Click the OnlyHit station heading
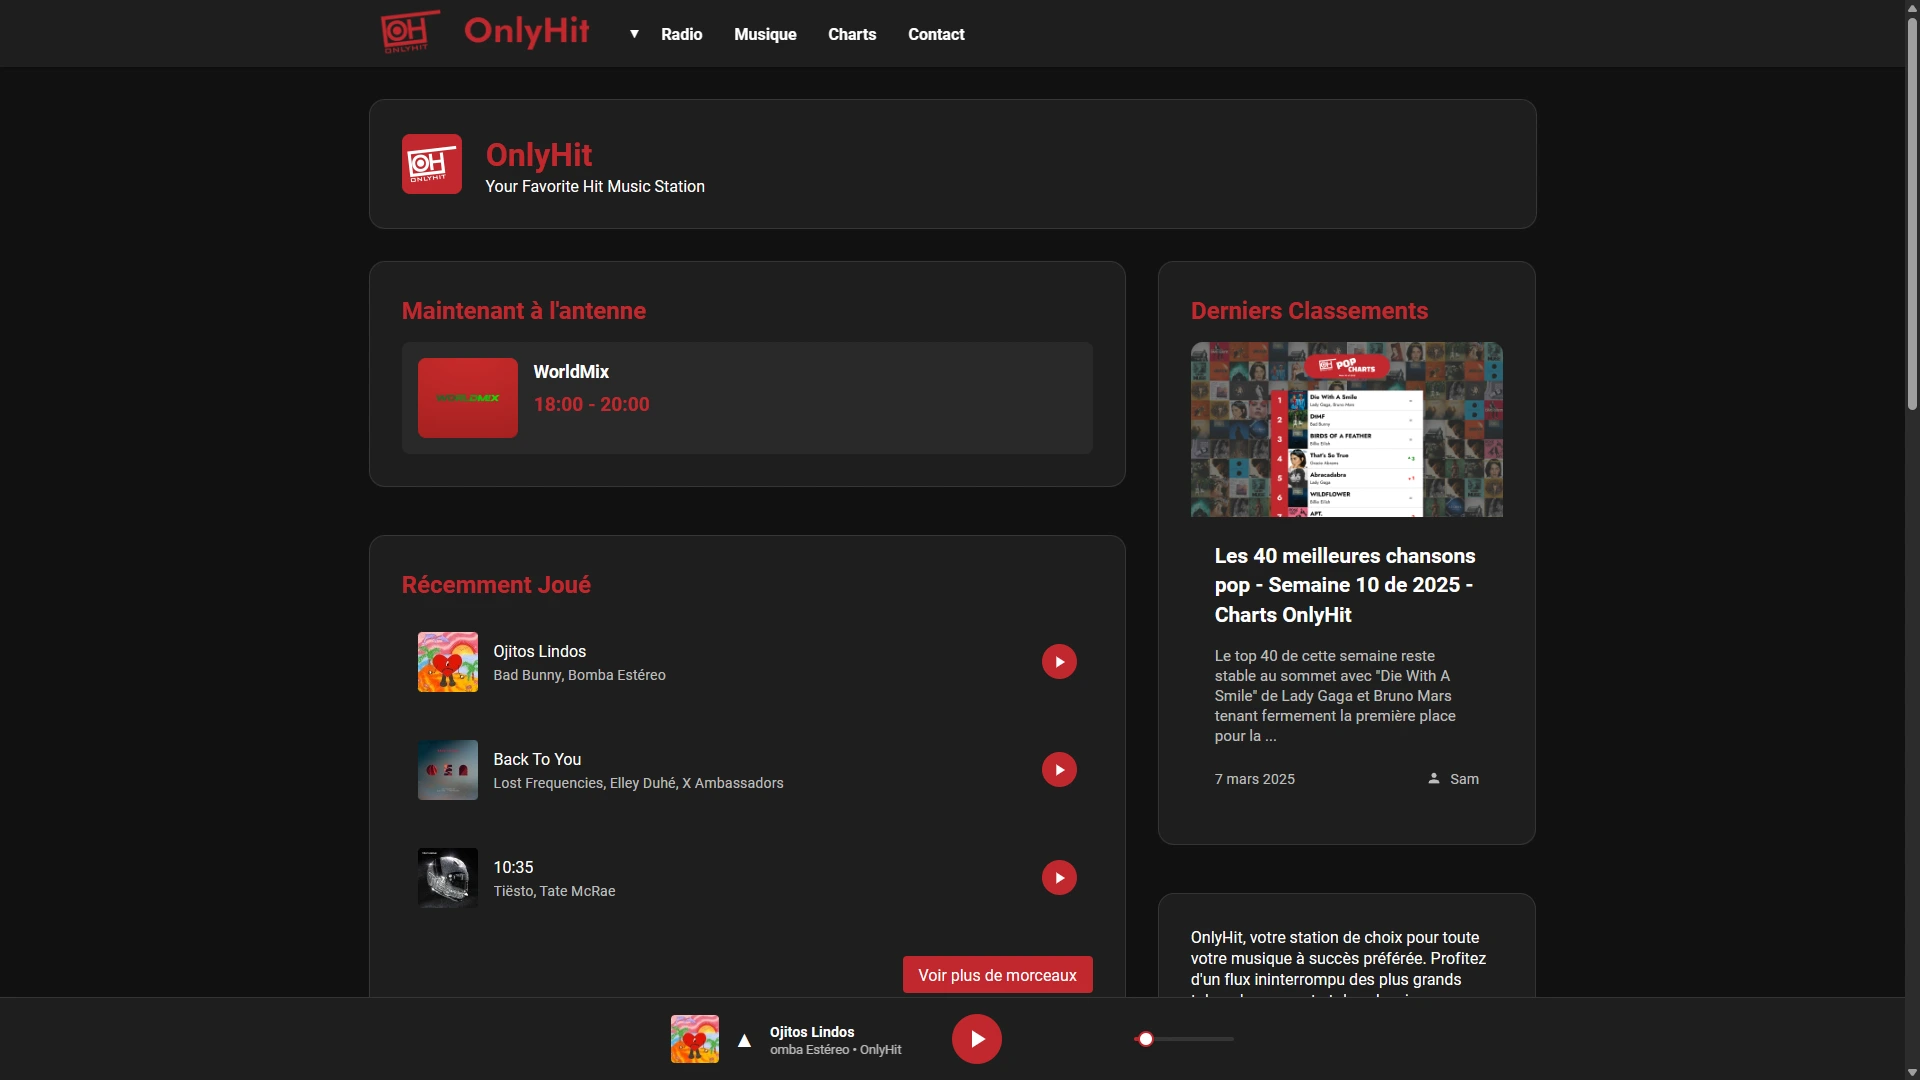This screenshot has width=1920, height=1080. tap(539, 155)
